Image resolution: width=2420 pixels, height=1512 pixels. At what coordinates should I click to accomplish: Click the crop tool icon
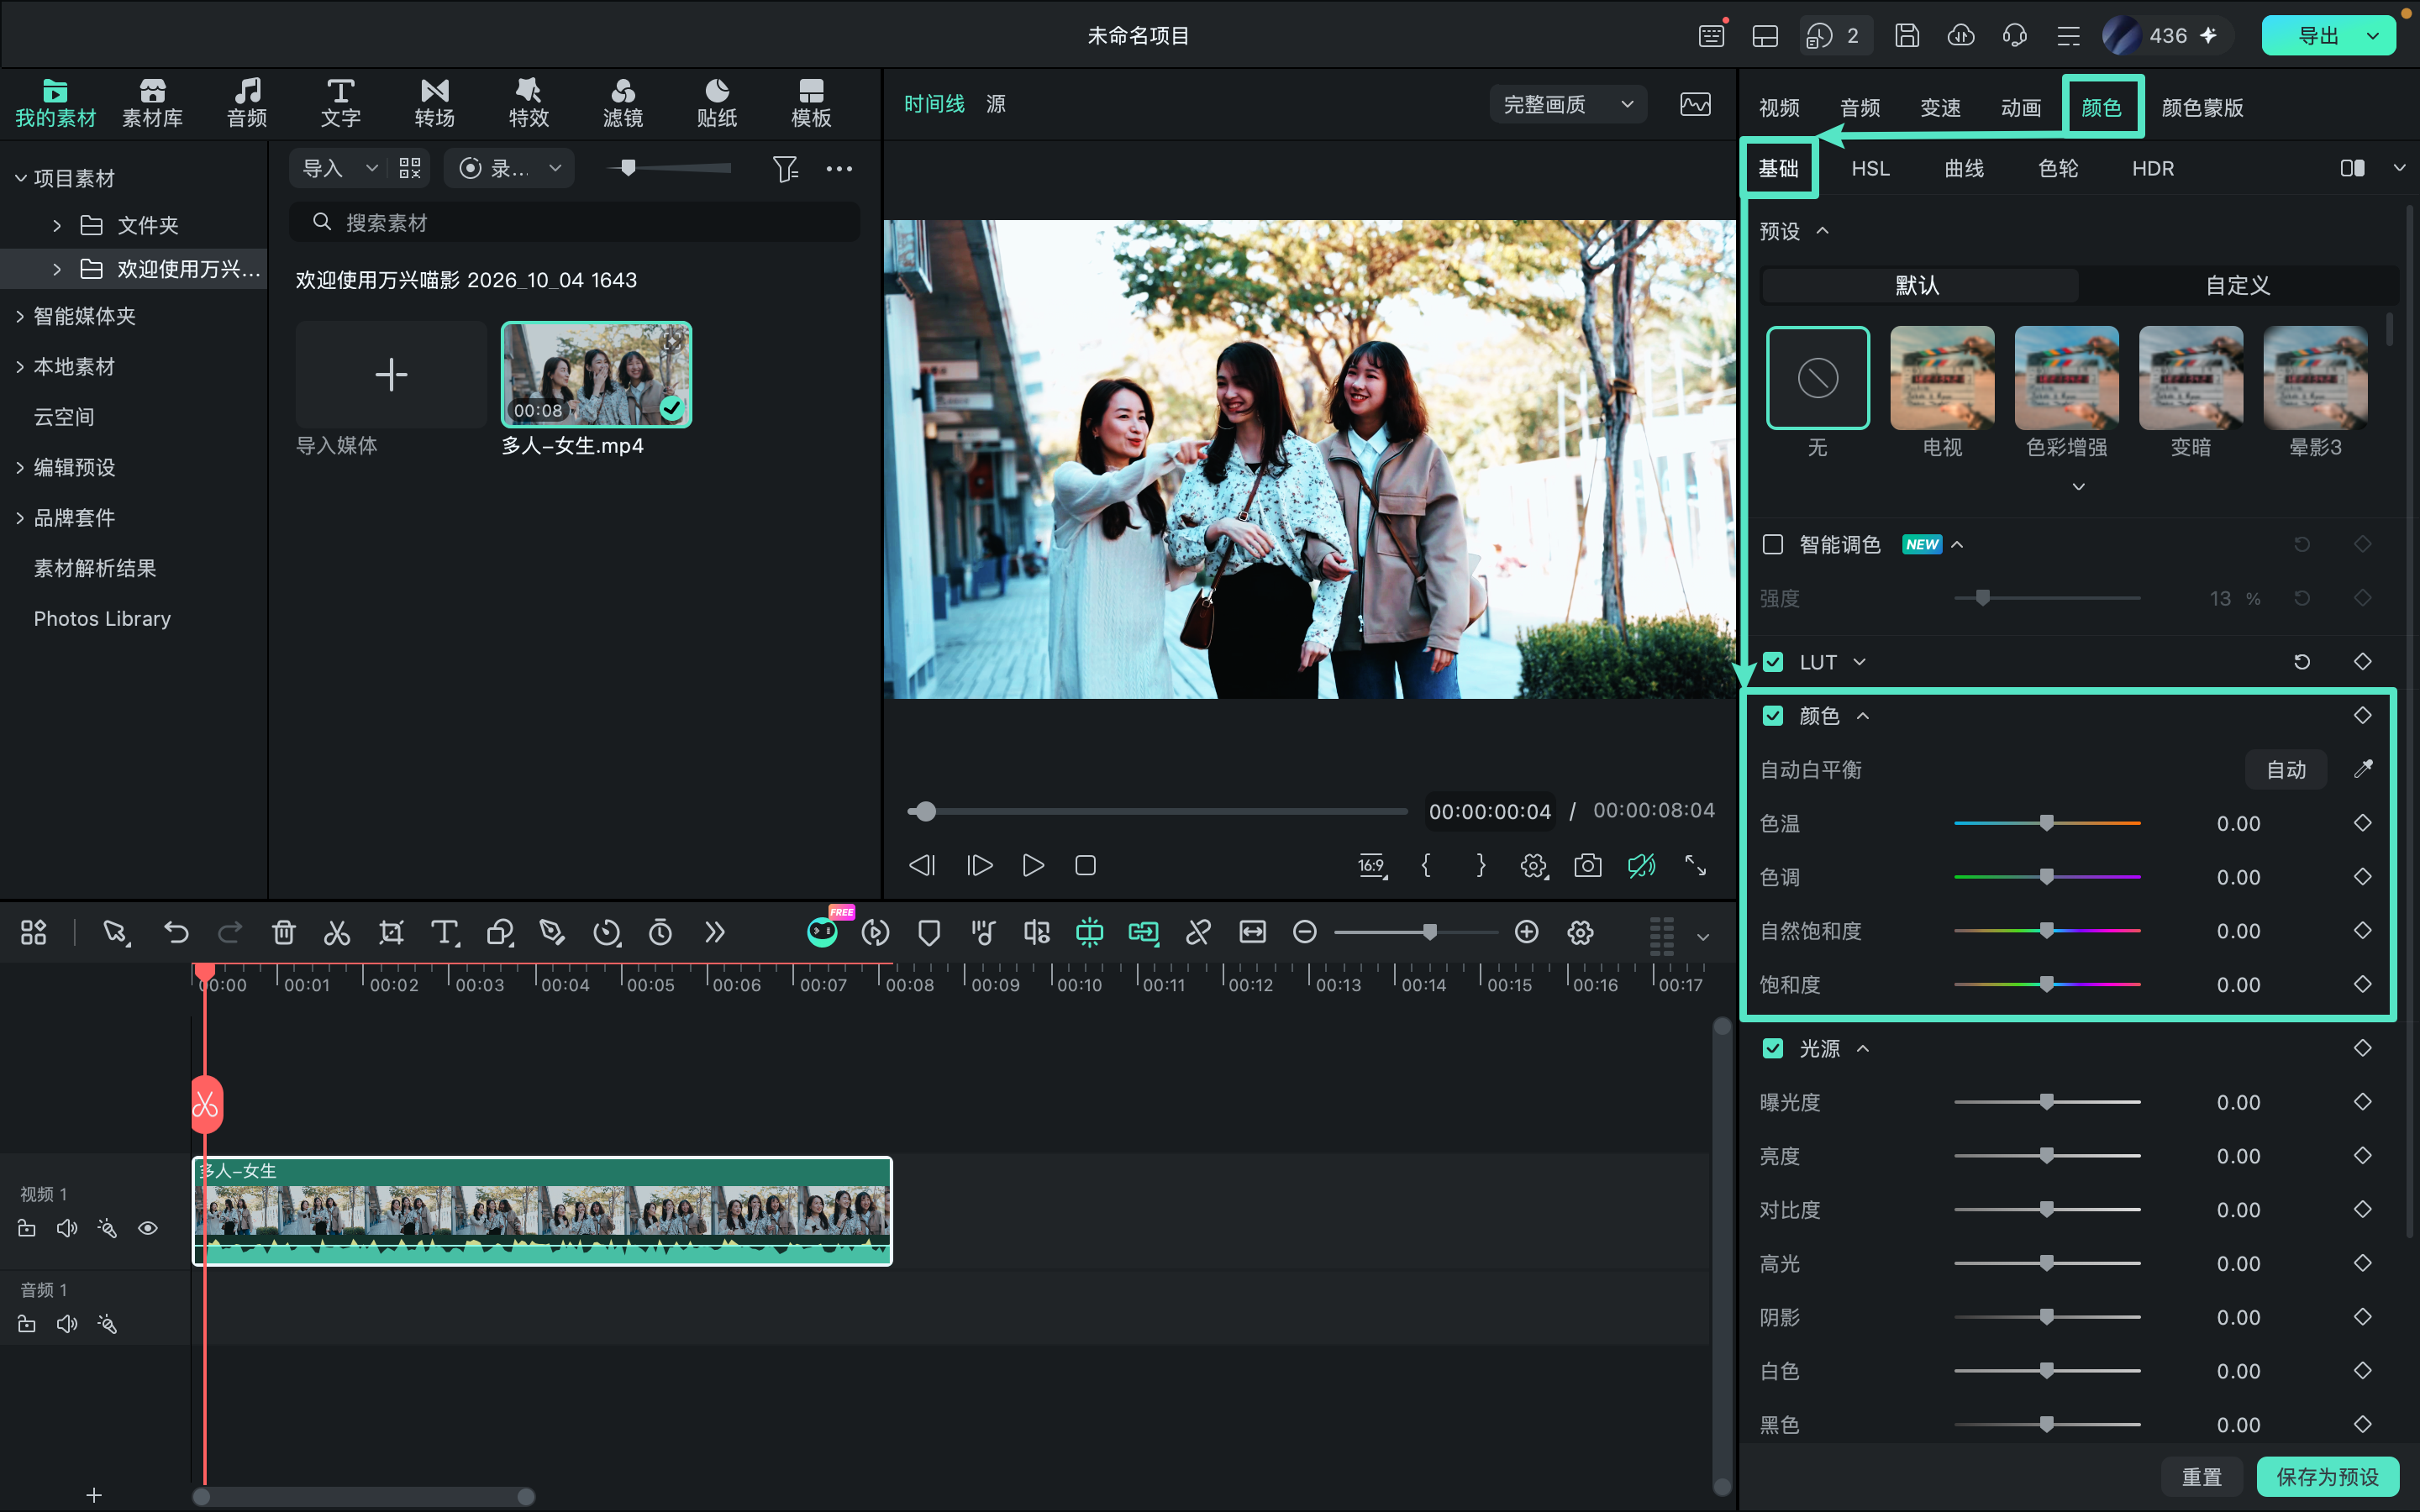click(391, 933)
